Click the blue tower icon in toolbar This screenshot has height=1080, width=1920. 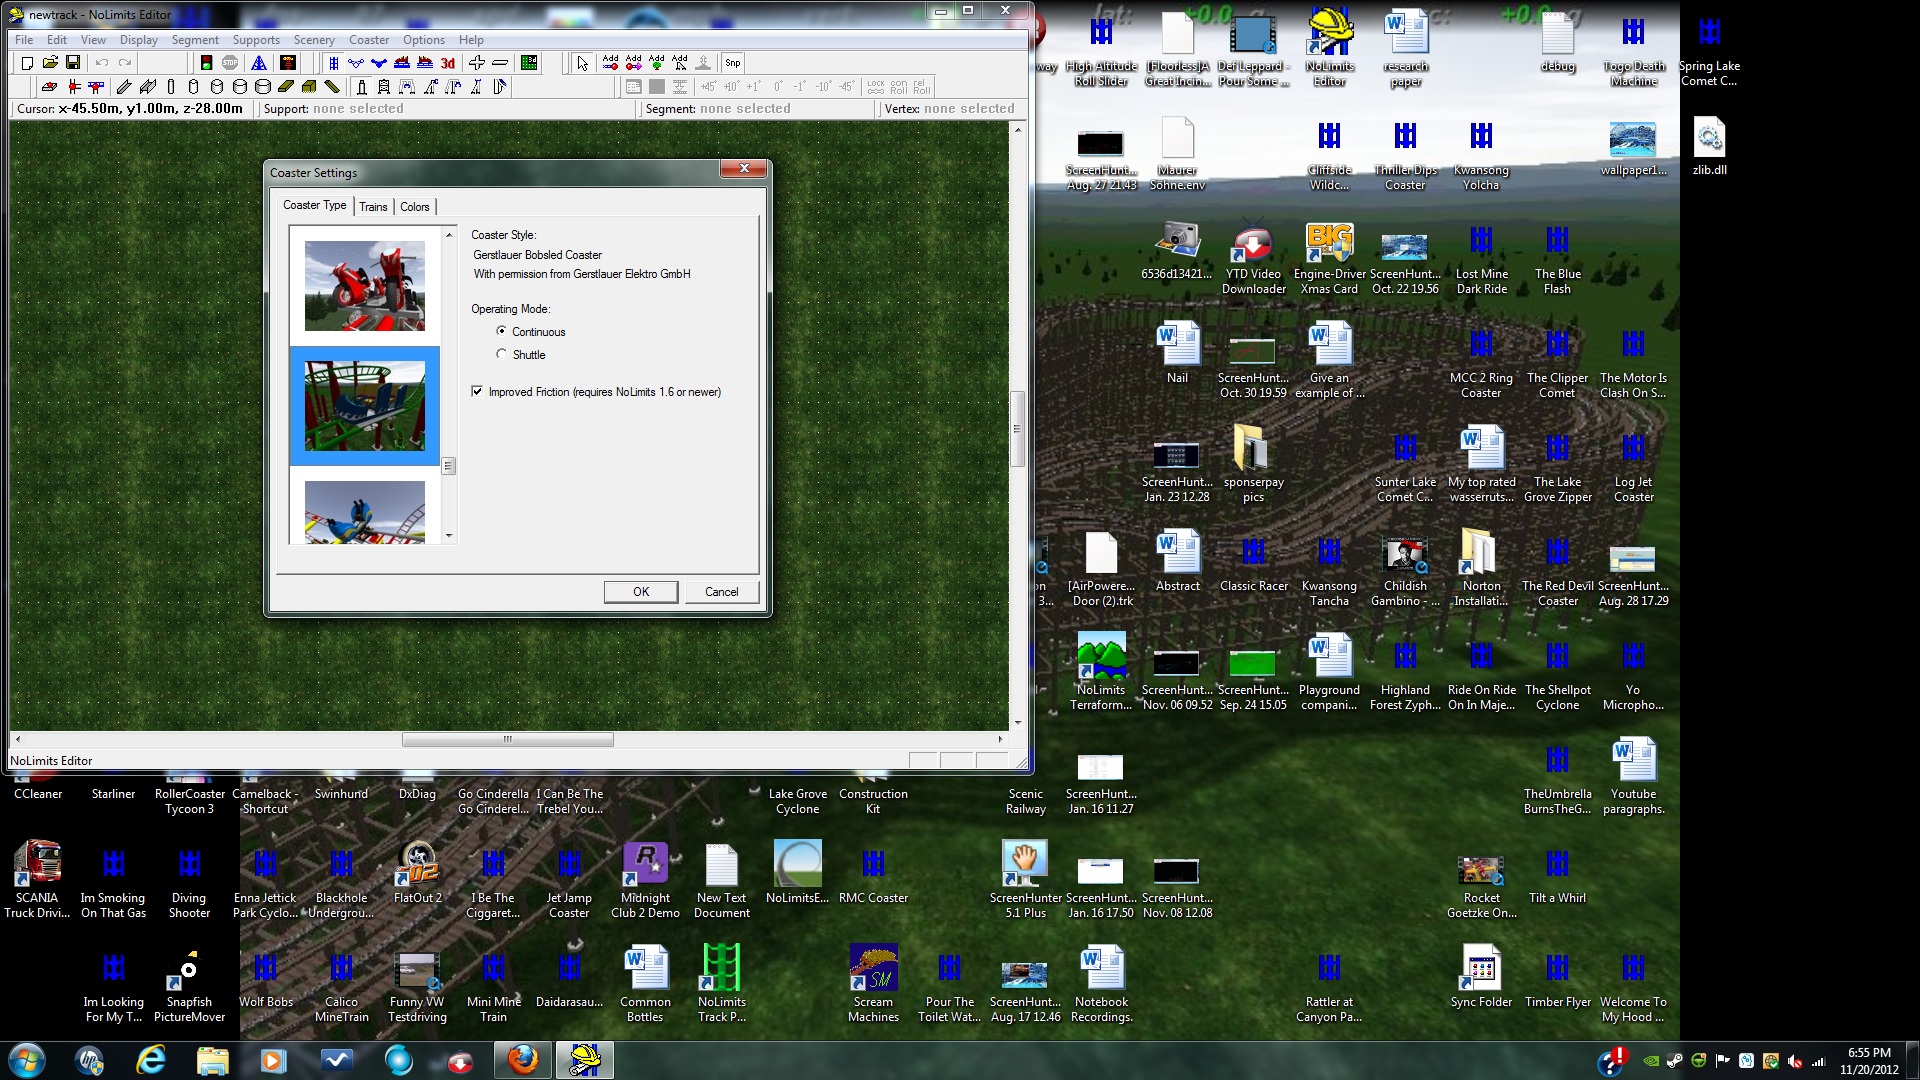coord(259,63)
